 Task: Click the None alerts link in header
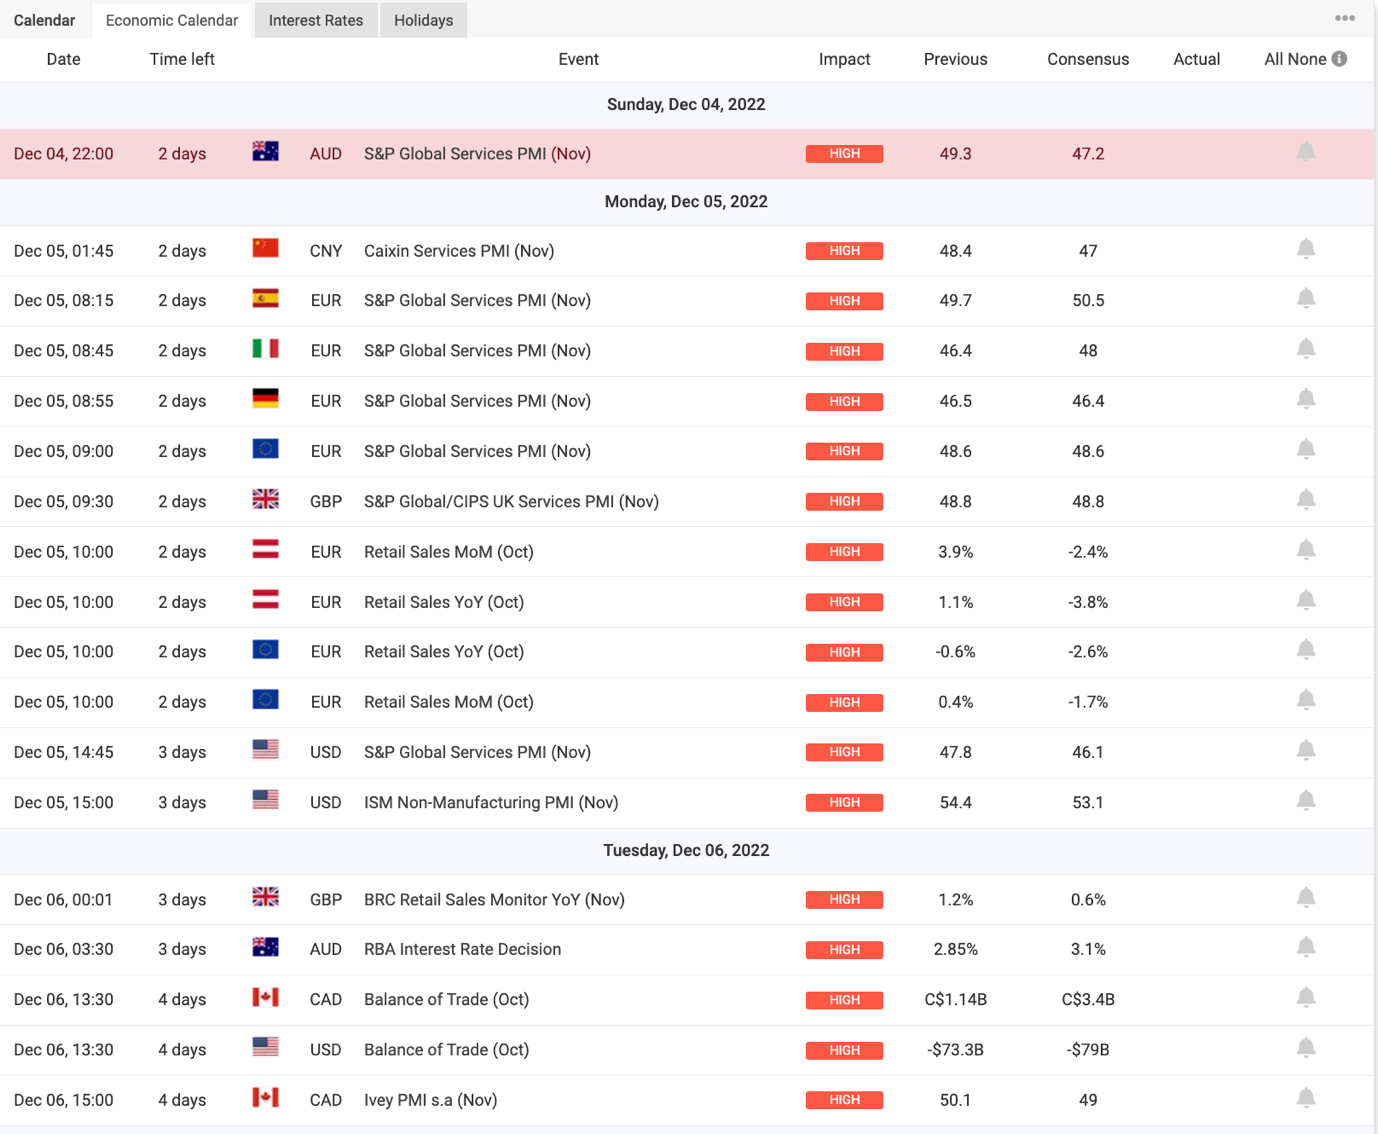[x=1308, y=59]
